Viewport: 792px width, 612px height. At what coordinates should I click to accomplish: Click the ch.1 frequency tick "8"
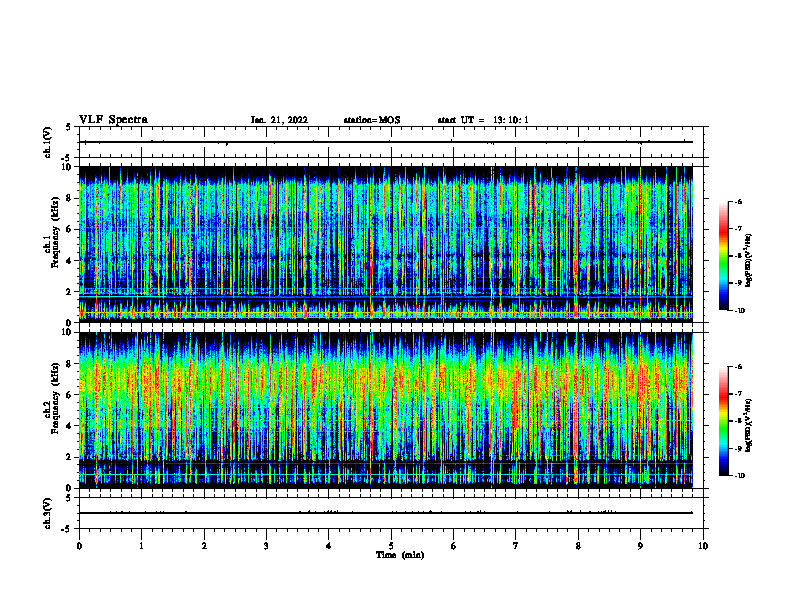click(x=70, y=198)
